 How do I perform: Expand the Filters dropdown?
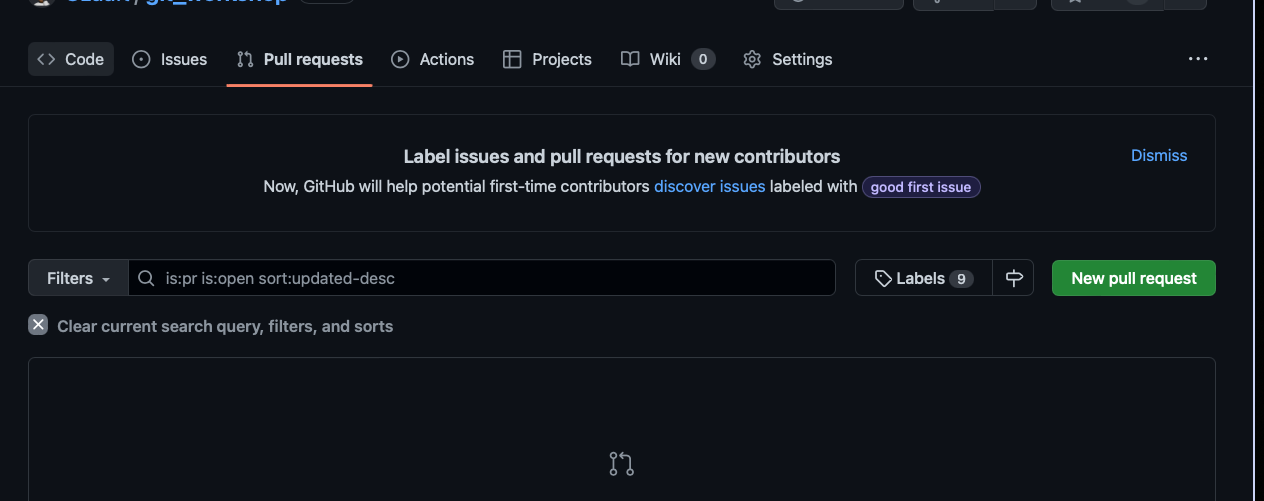tap(79, 278)
